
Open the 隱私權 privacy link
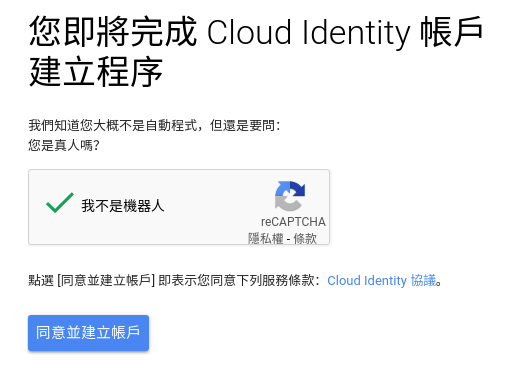point(266,239)
